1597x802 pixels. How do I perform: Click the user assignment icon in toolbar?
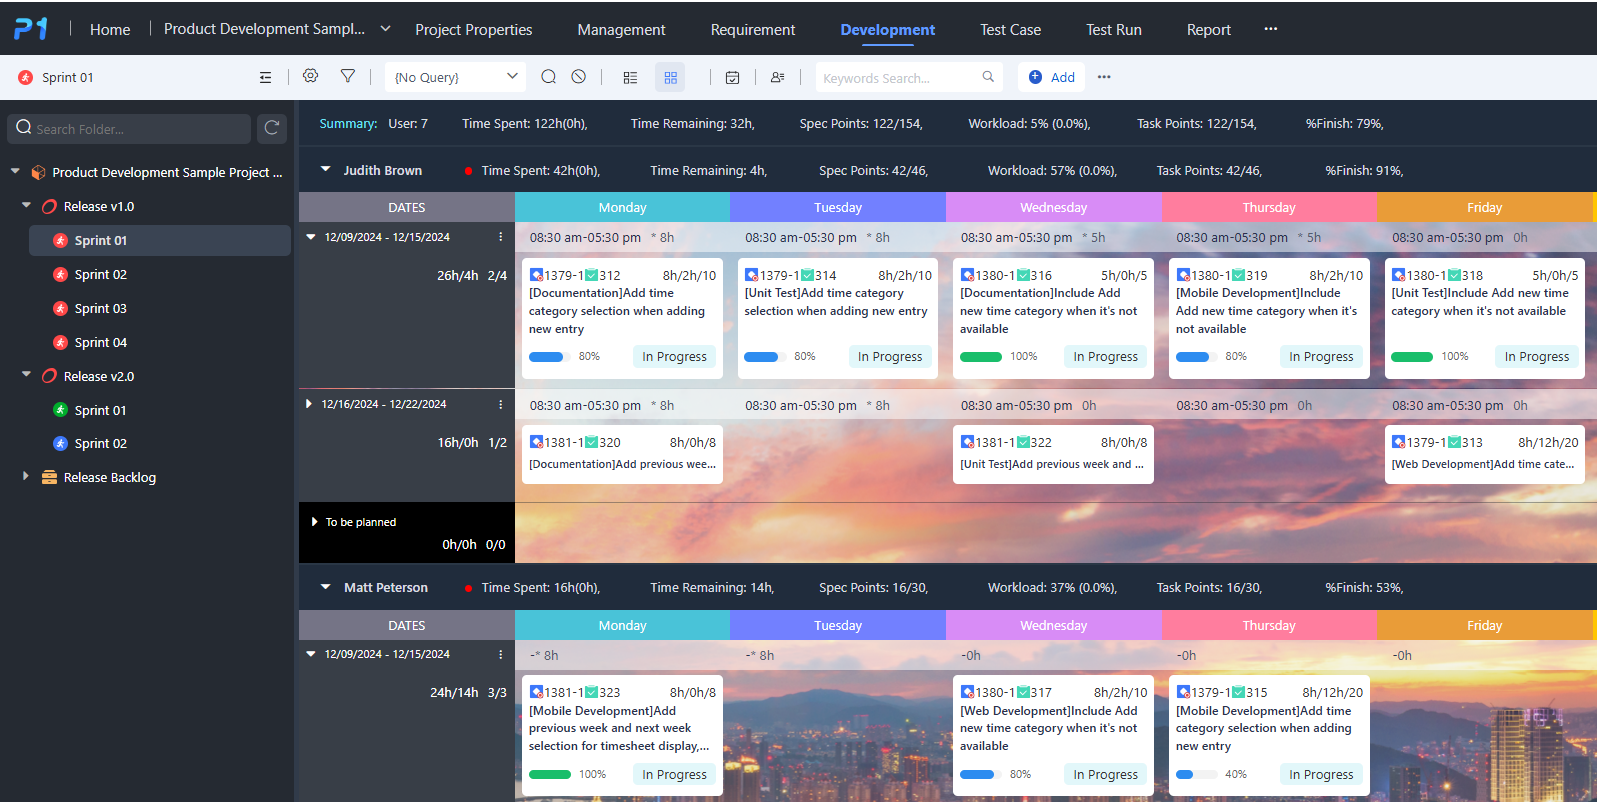[x=777, y=77]
